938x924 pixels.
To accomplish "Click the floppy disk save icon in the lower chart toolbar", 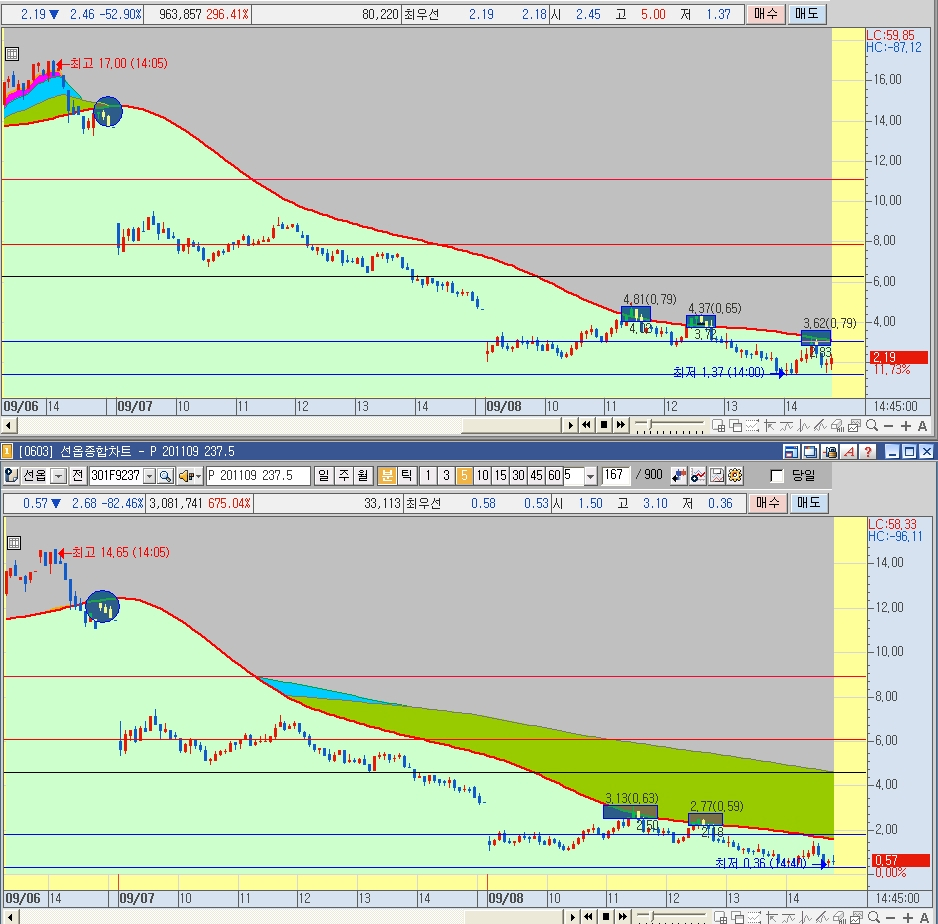I will coord(717,476).
